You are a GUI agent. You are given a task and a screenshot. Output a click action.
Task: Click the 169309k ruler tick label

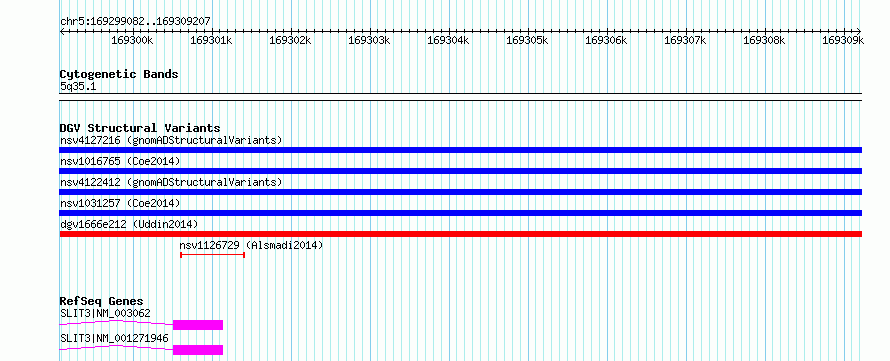coord(843,40)
